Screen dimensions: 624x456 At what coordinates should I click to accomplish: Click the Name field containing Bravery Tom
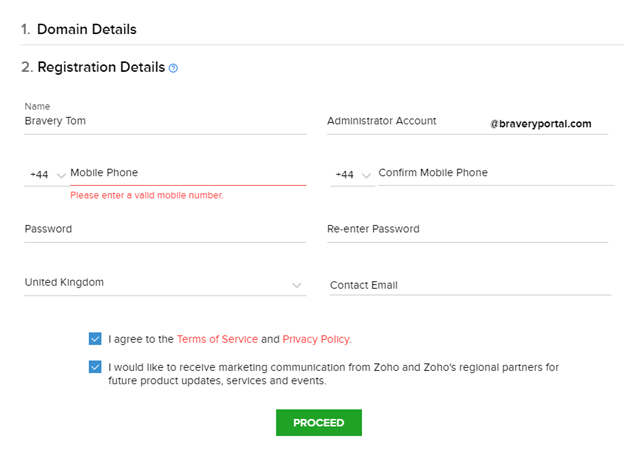165,121
